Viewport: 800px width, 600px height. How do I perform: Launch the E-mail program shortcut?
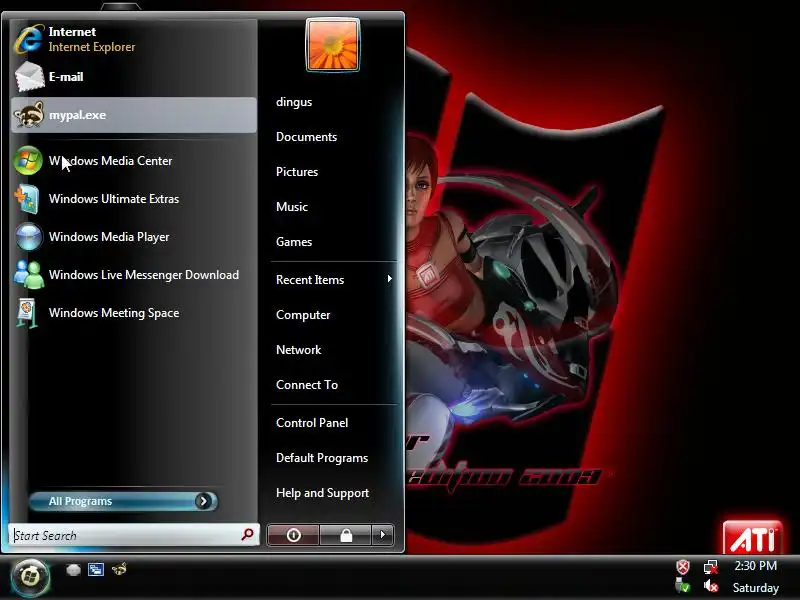(x=133, y=77)
